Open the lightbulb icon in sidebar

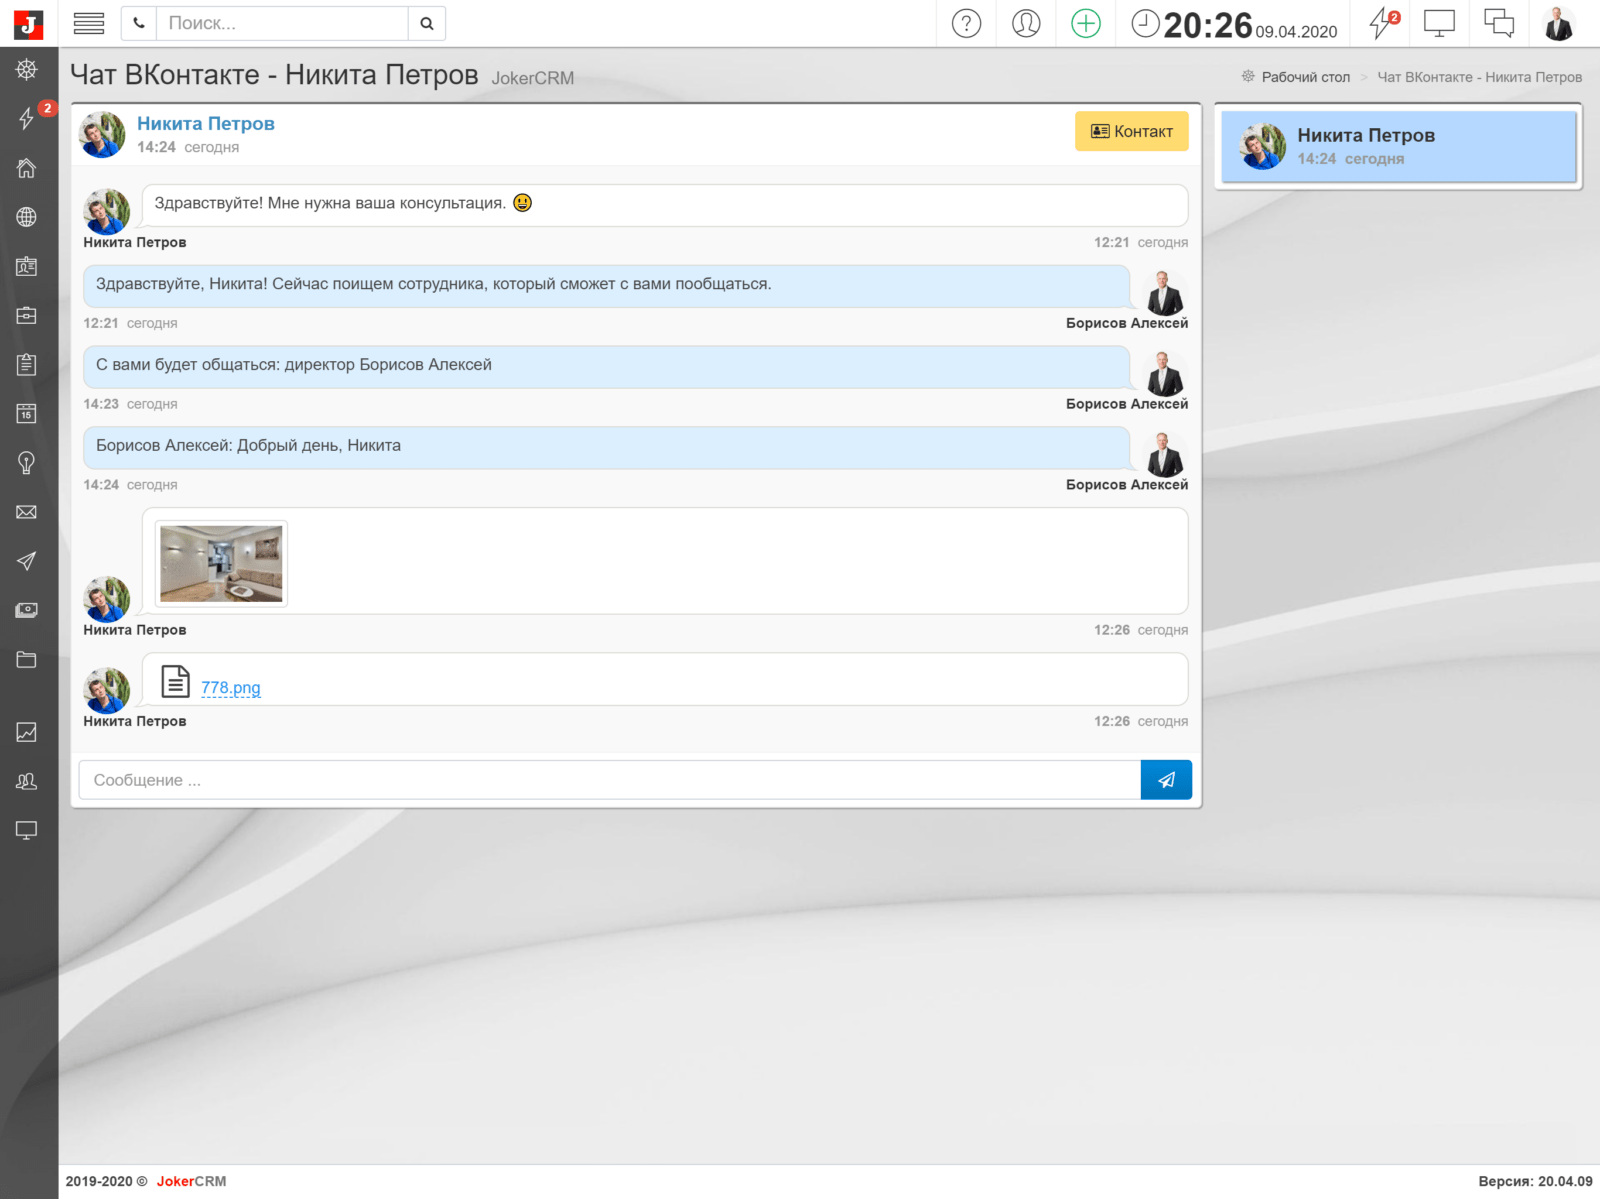27,462
